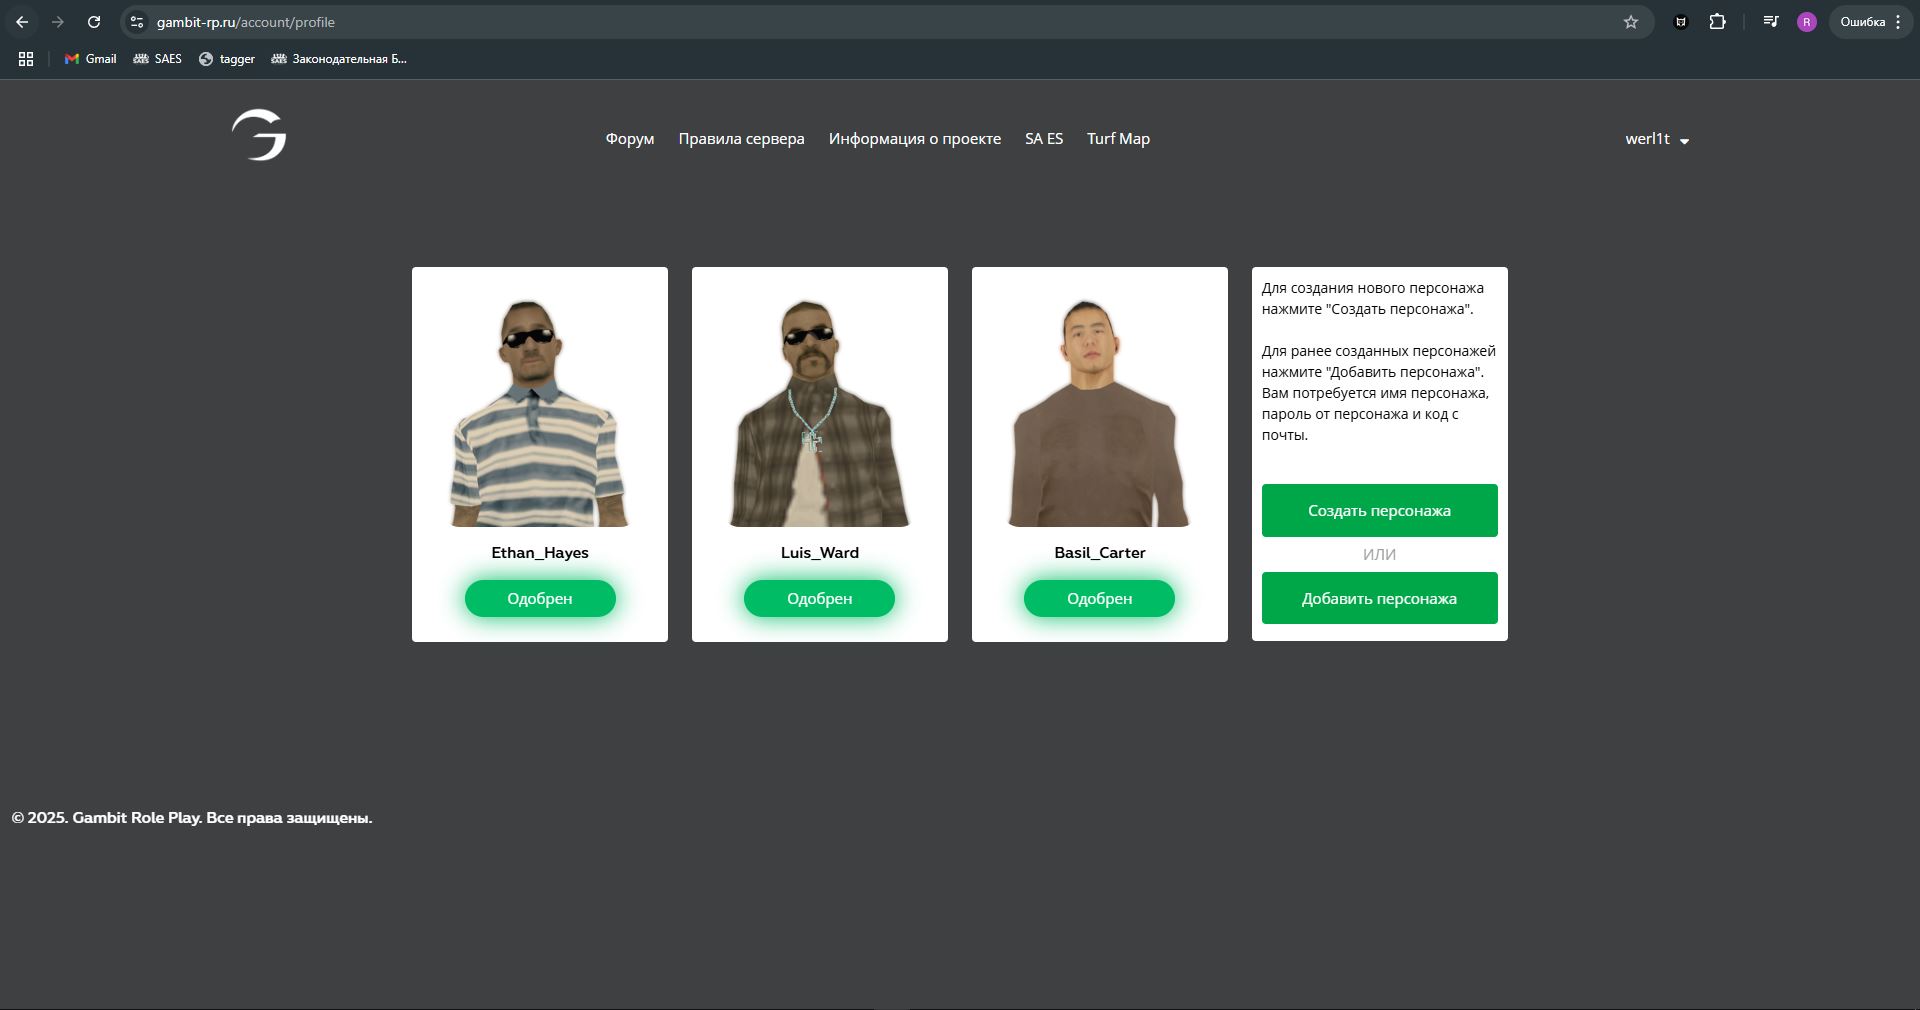Open the apps grid in bookmarks bar

[26, 59]
